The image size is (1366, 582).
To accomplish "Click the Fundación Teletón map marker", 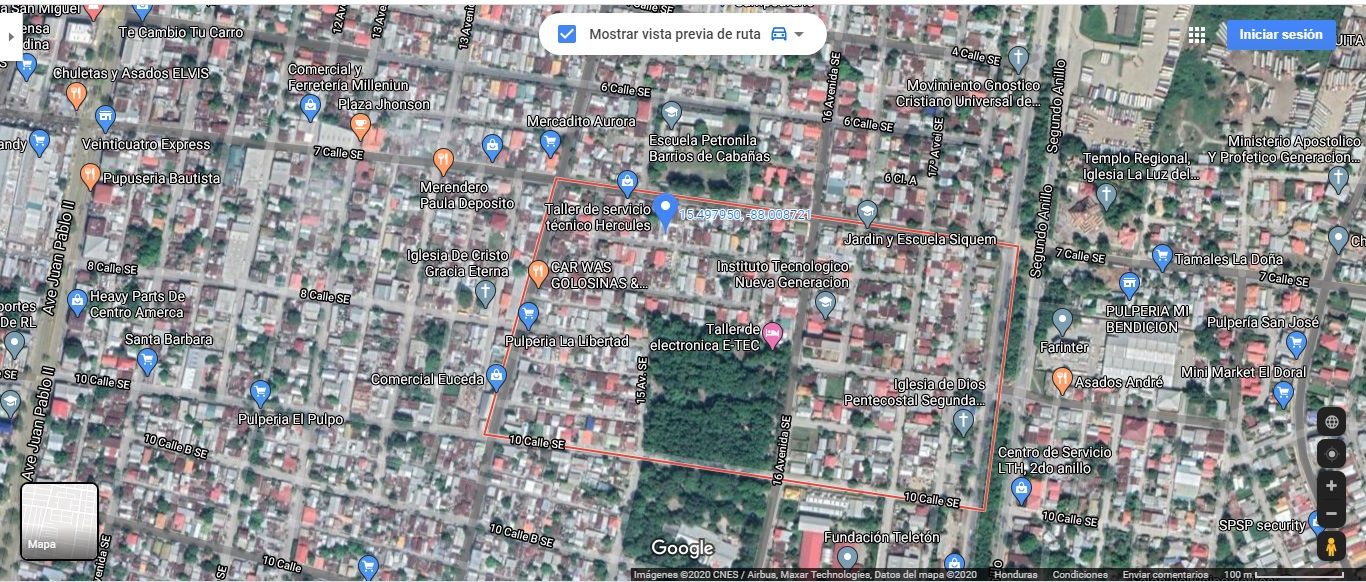I will (848, 557).
